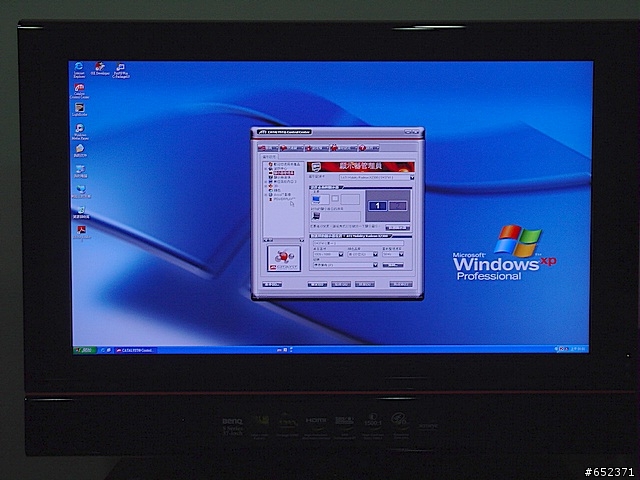Select the Welcome item in the settings tree
640x480 pixels.
point(284,164)
